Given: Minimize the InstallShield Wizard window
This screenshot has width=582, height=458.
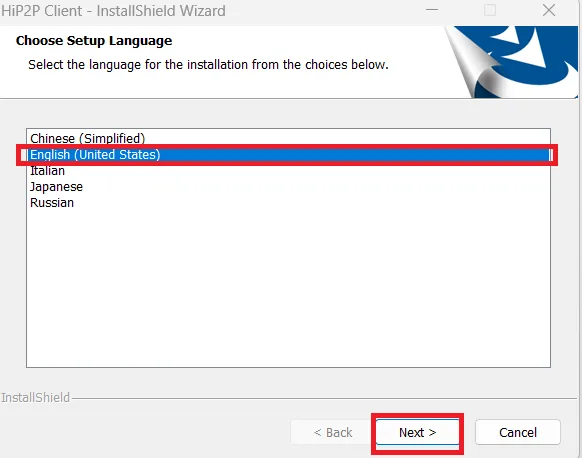Looking at the screenshot, I should [x=432, y=10].
